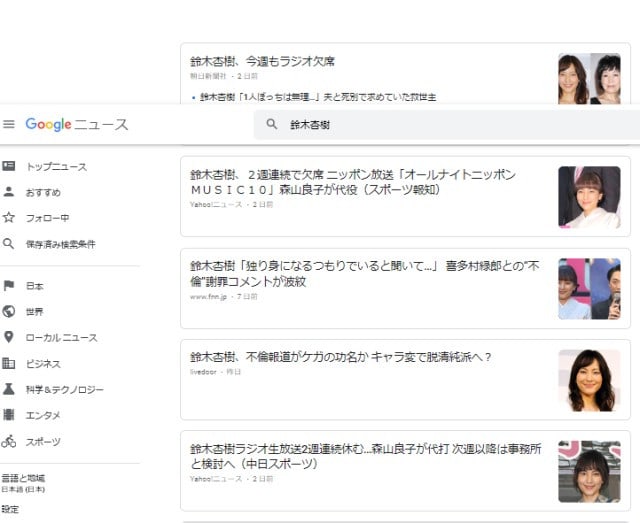Select the 科学&テクノロジー category

coord(65,389)
